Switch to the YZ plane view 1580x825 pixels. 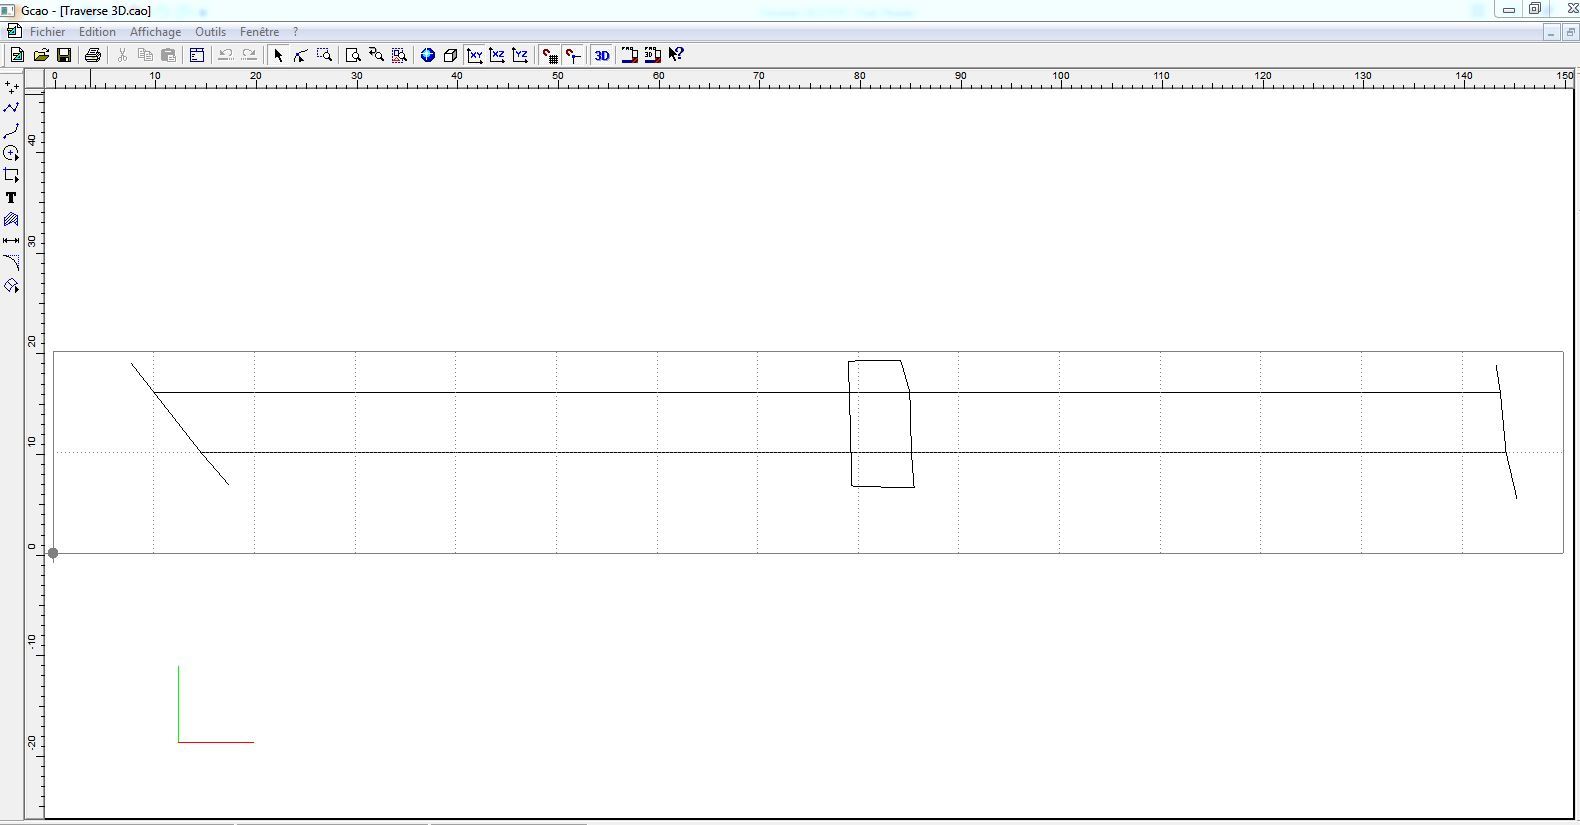[x=520, y=55]
